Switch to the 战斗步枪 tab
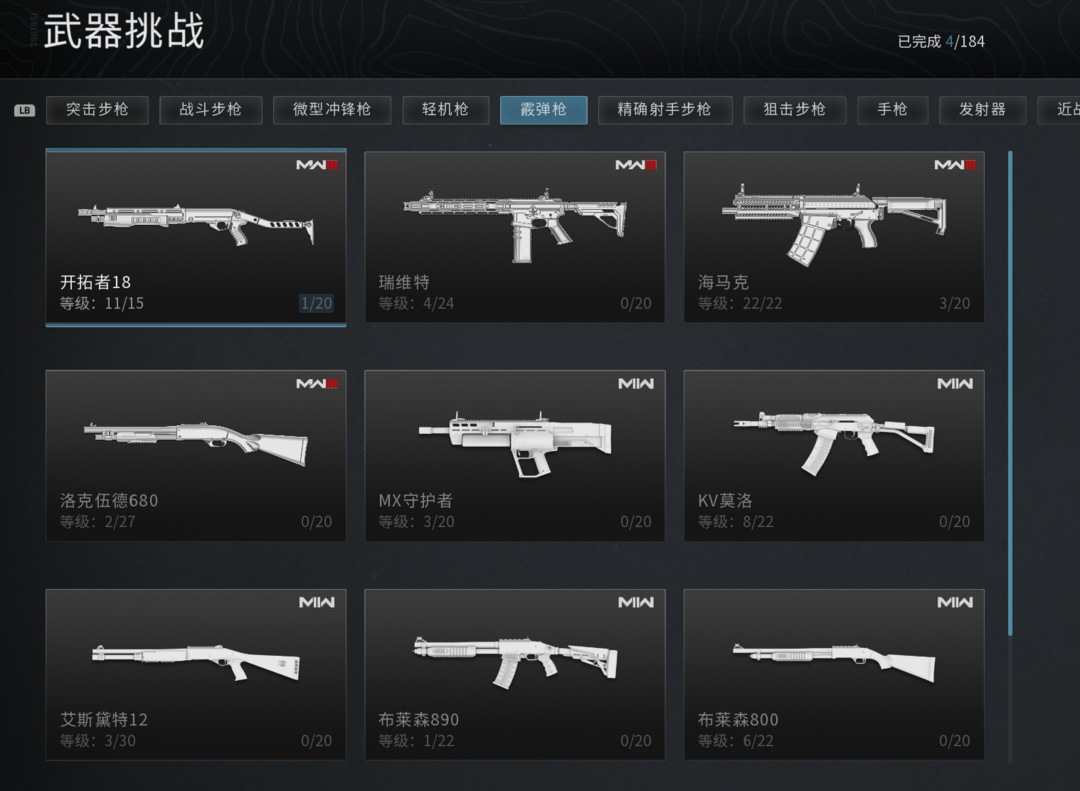Image resolution: width=1080 pixels, height=791 pixels. (211, 110)
